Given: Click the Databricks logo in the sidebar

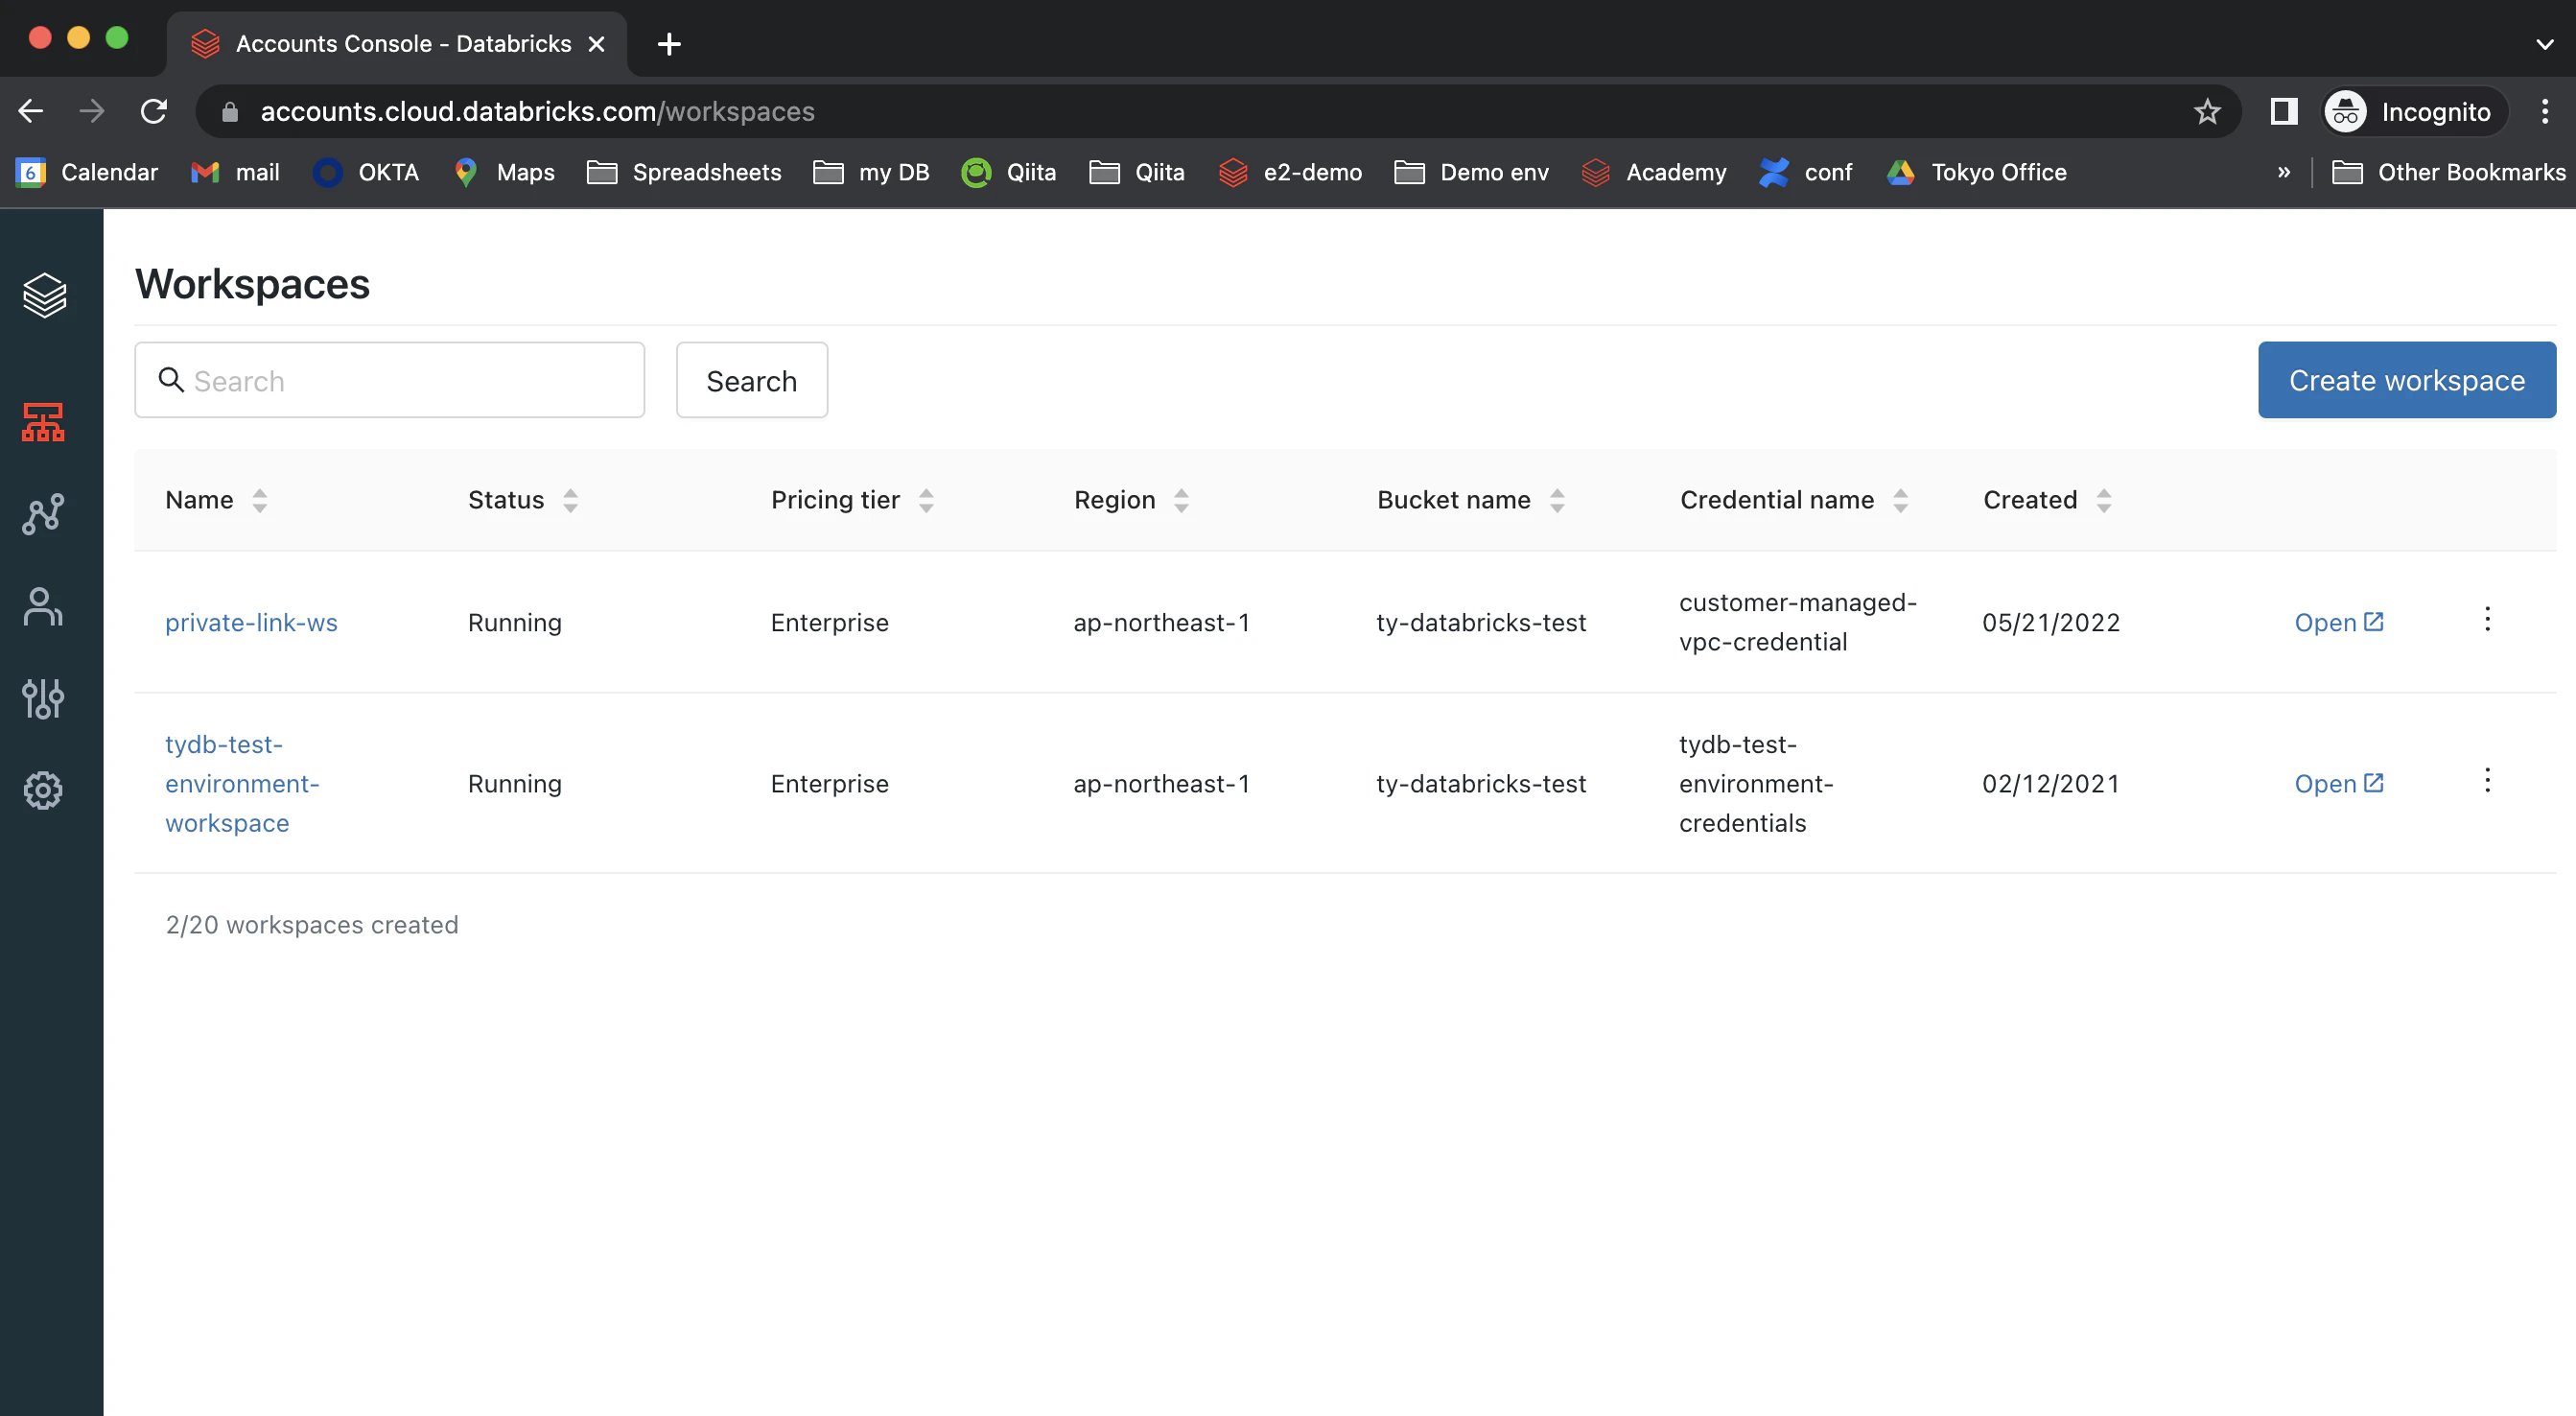Looking at the screenshot, I should pyautogui.click(x=45, y=295).
